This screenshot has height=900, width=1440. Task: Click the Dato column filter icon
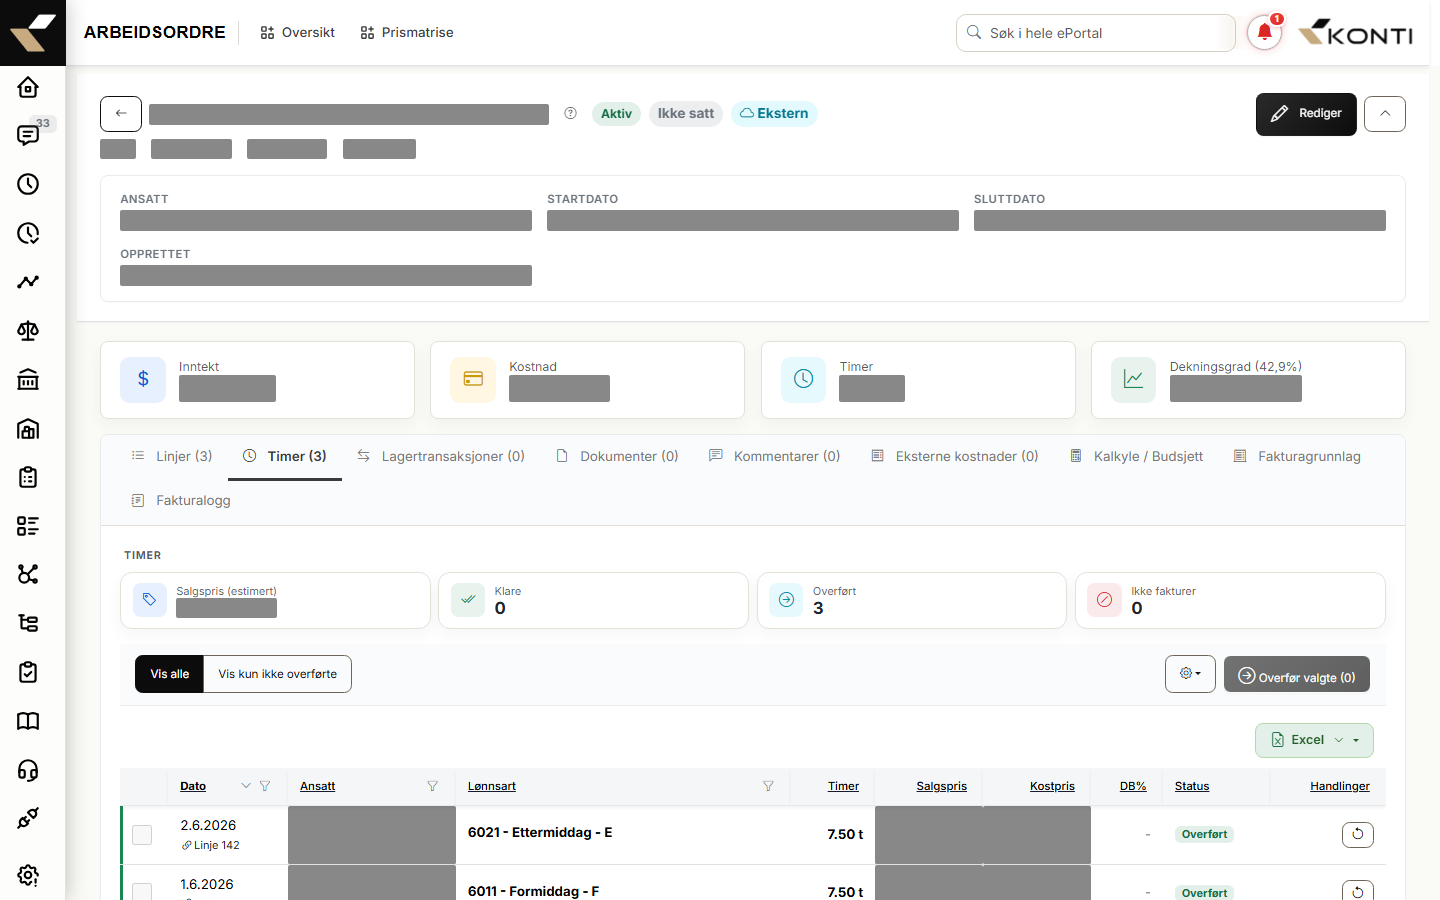265,786
